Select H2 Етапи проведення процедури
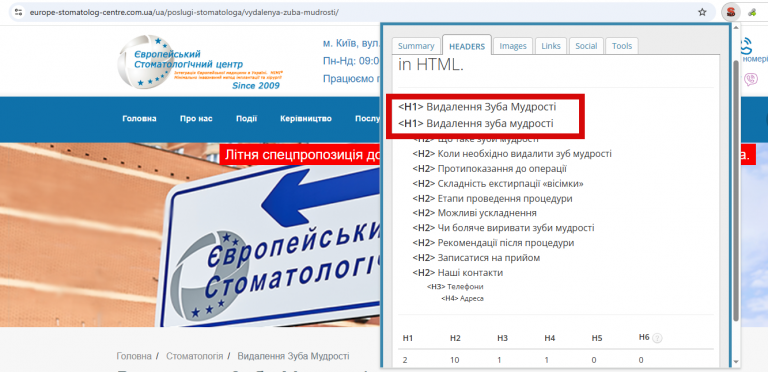Viewport: 768px width, 372px height. click(x=492, y=199)
